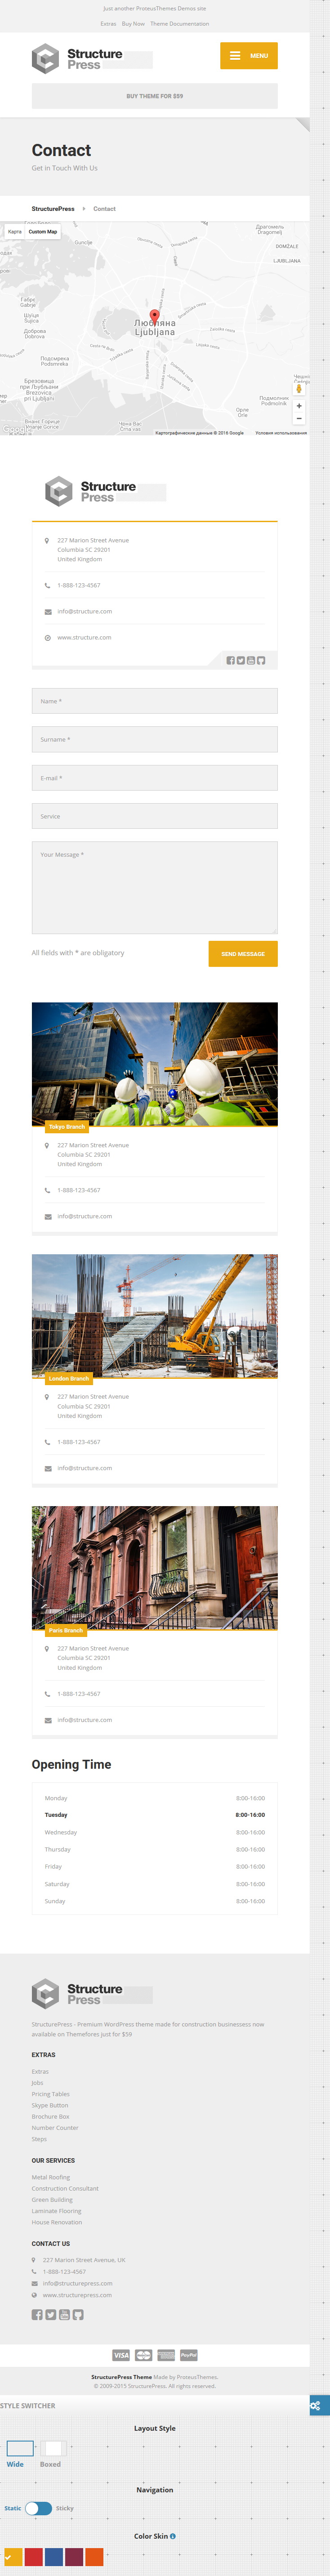
Task: Click the Visa payment icon
Action: [x=121, y=2355]
